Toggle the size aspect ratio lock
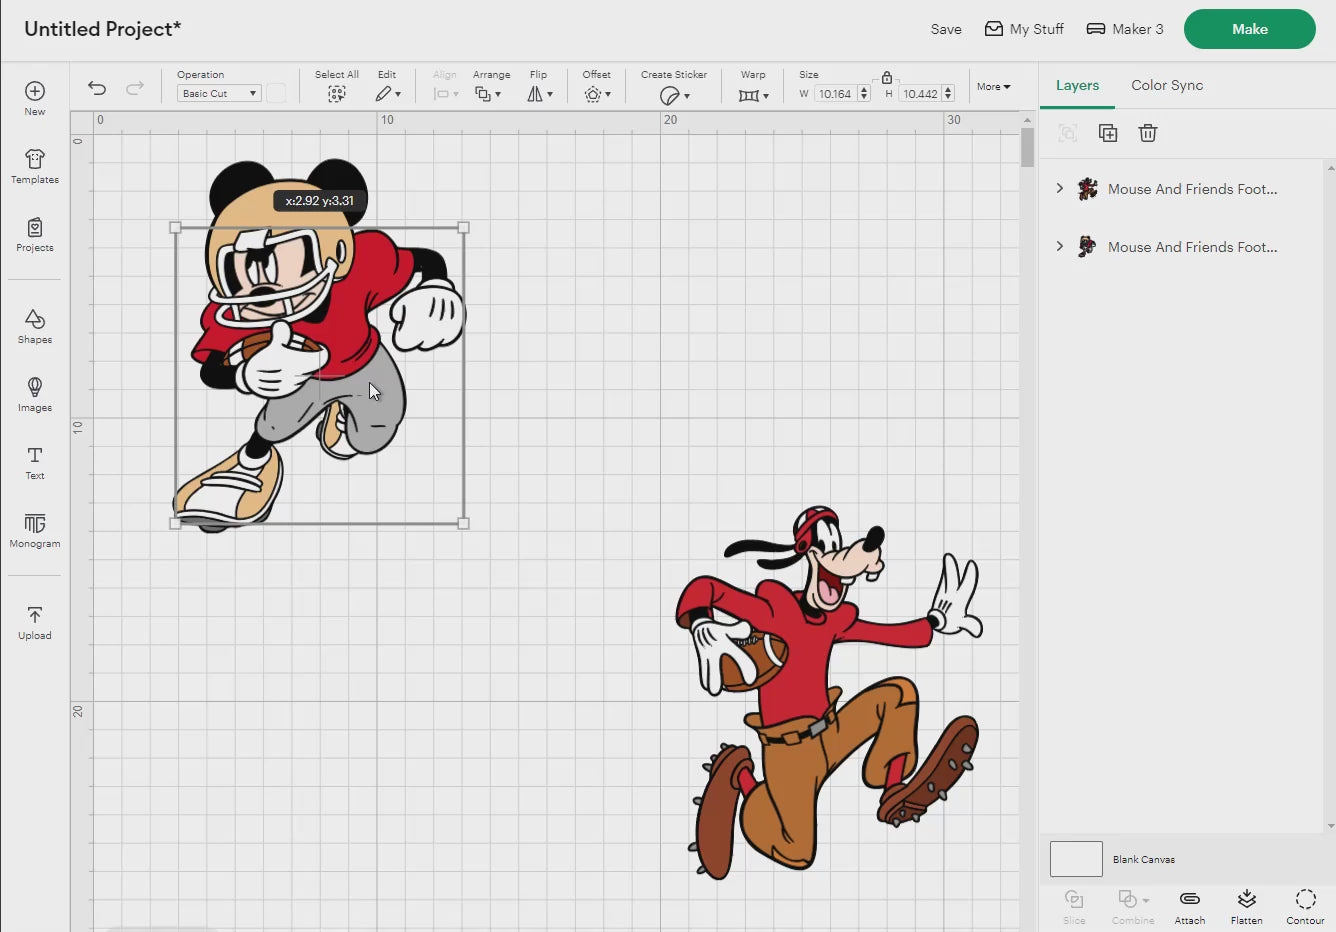1336x932 pixels. pyautogui.click(x=887, y=76)
